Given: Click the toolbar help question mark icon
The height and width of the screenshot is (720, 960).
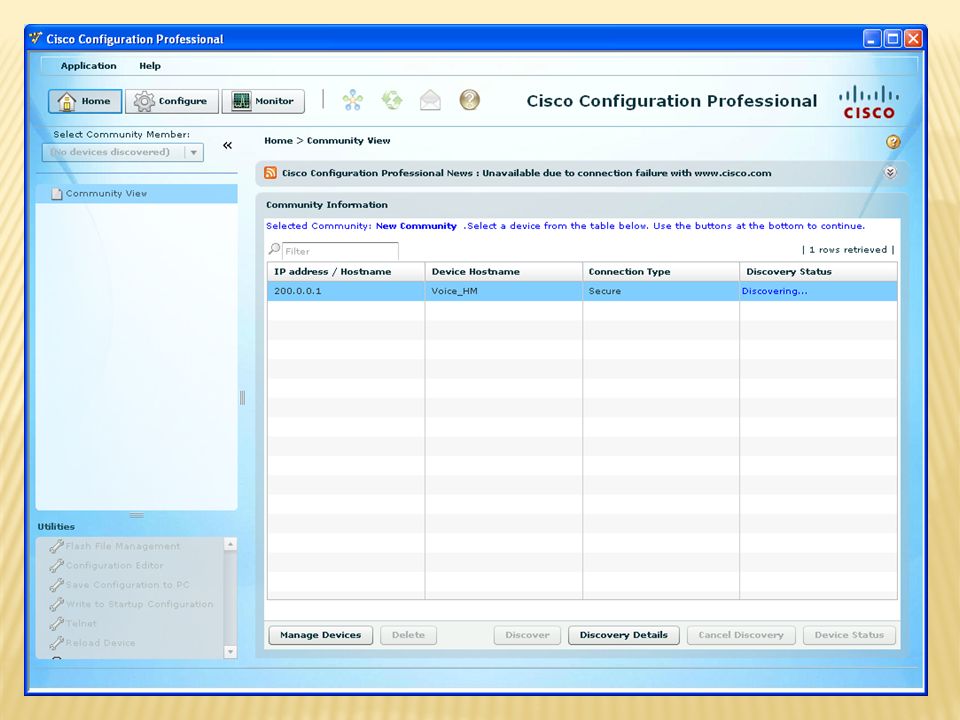Looking at the screenshot, I should [470, 100].
